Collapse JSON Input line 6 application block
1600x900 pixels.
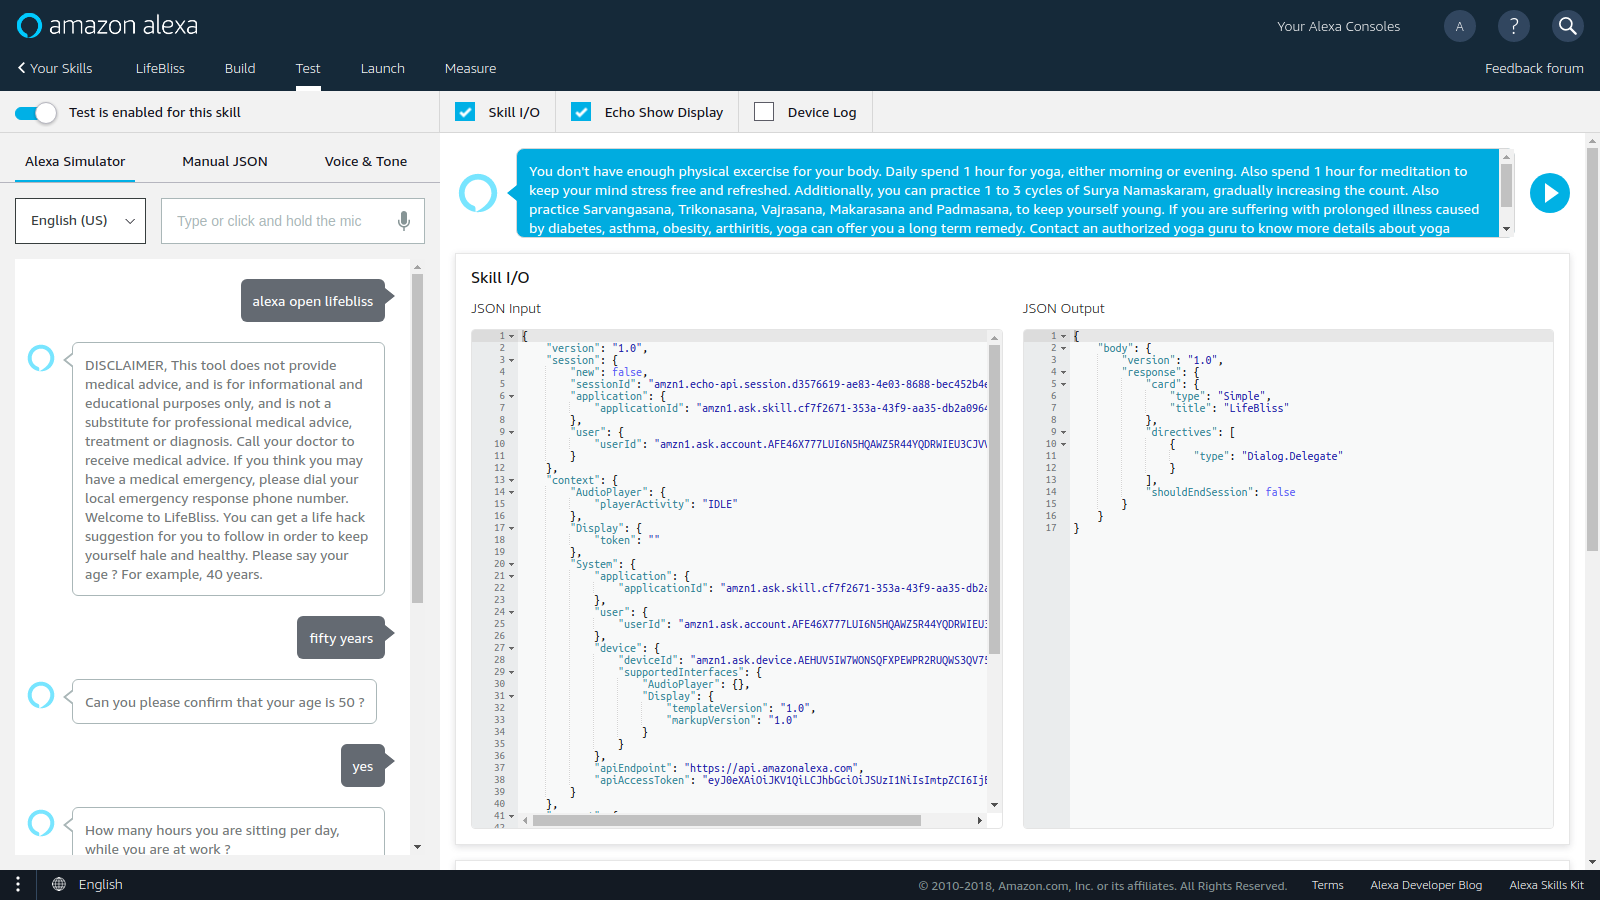point(512,396)
